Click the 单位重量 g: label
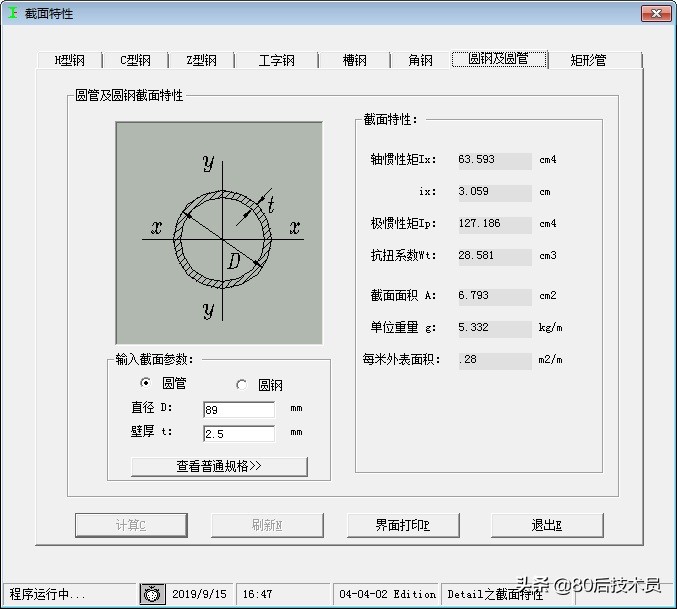 click(403, 328)
